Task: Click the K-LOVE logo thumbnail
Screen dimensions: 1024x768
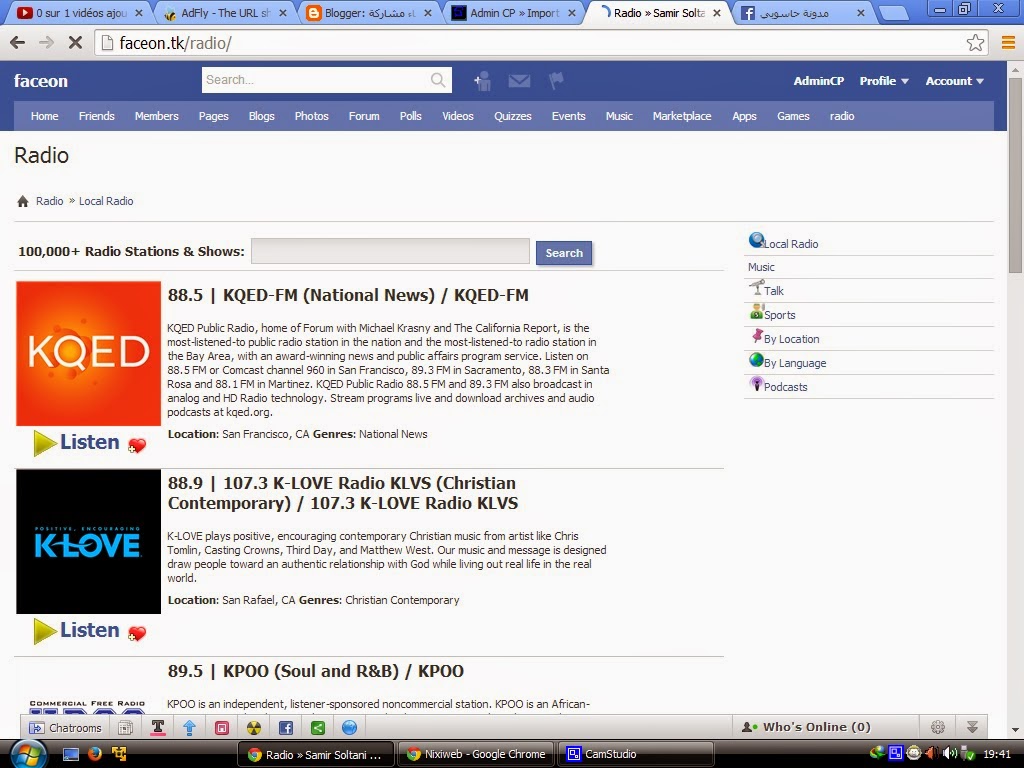Action: tap(88, 541)
